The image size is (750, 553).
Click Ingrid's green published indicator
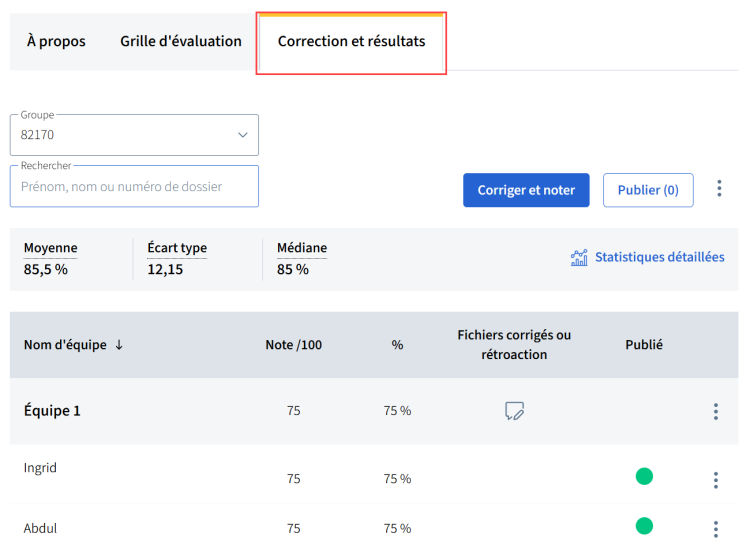tap(644, 476)
